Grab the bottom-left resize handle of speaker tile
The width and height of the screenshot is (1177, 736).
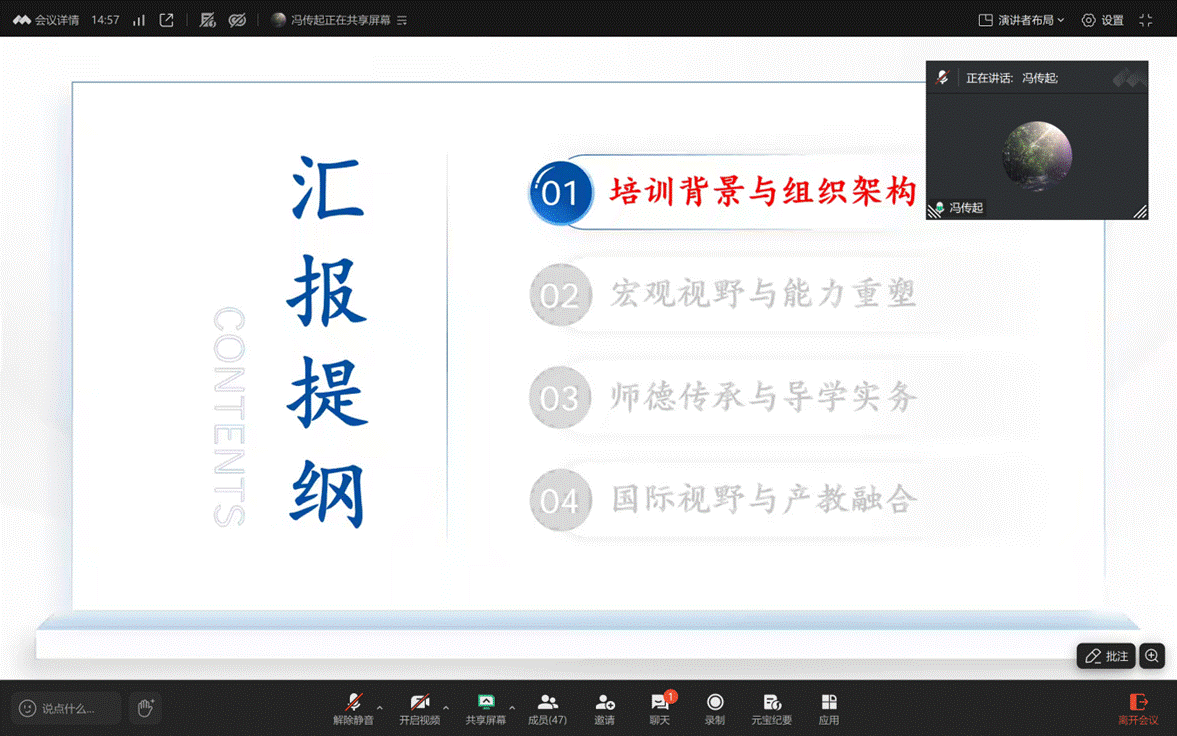click(x=933, y=212)
